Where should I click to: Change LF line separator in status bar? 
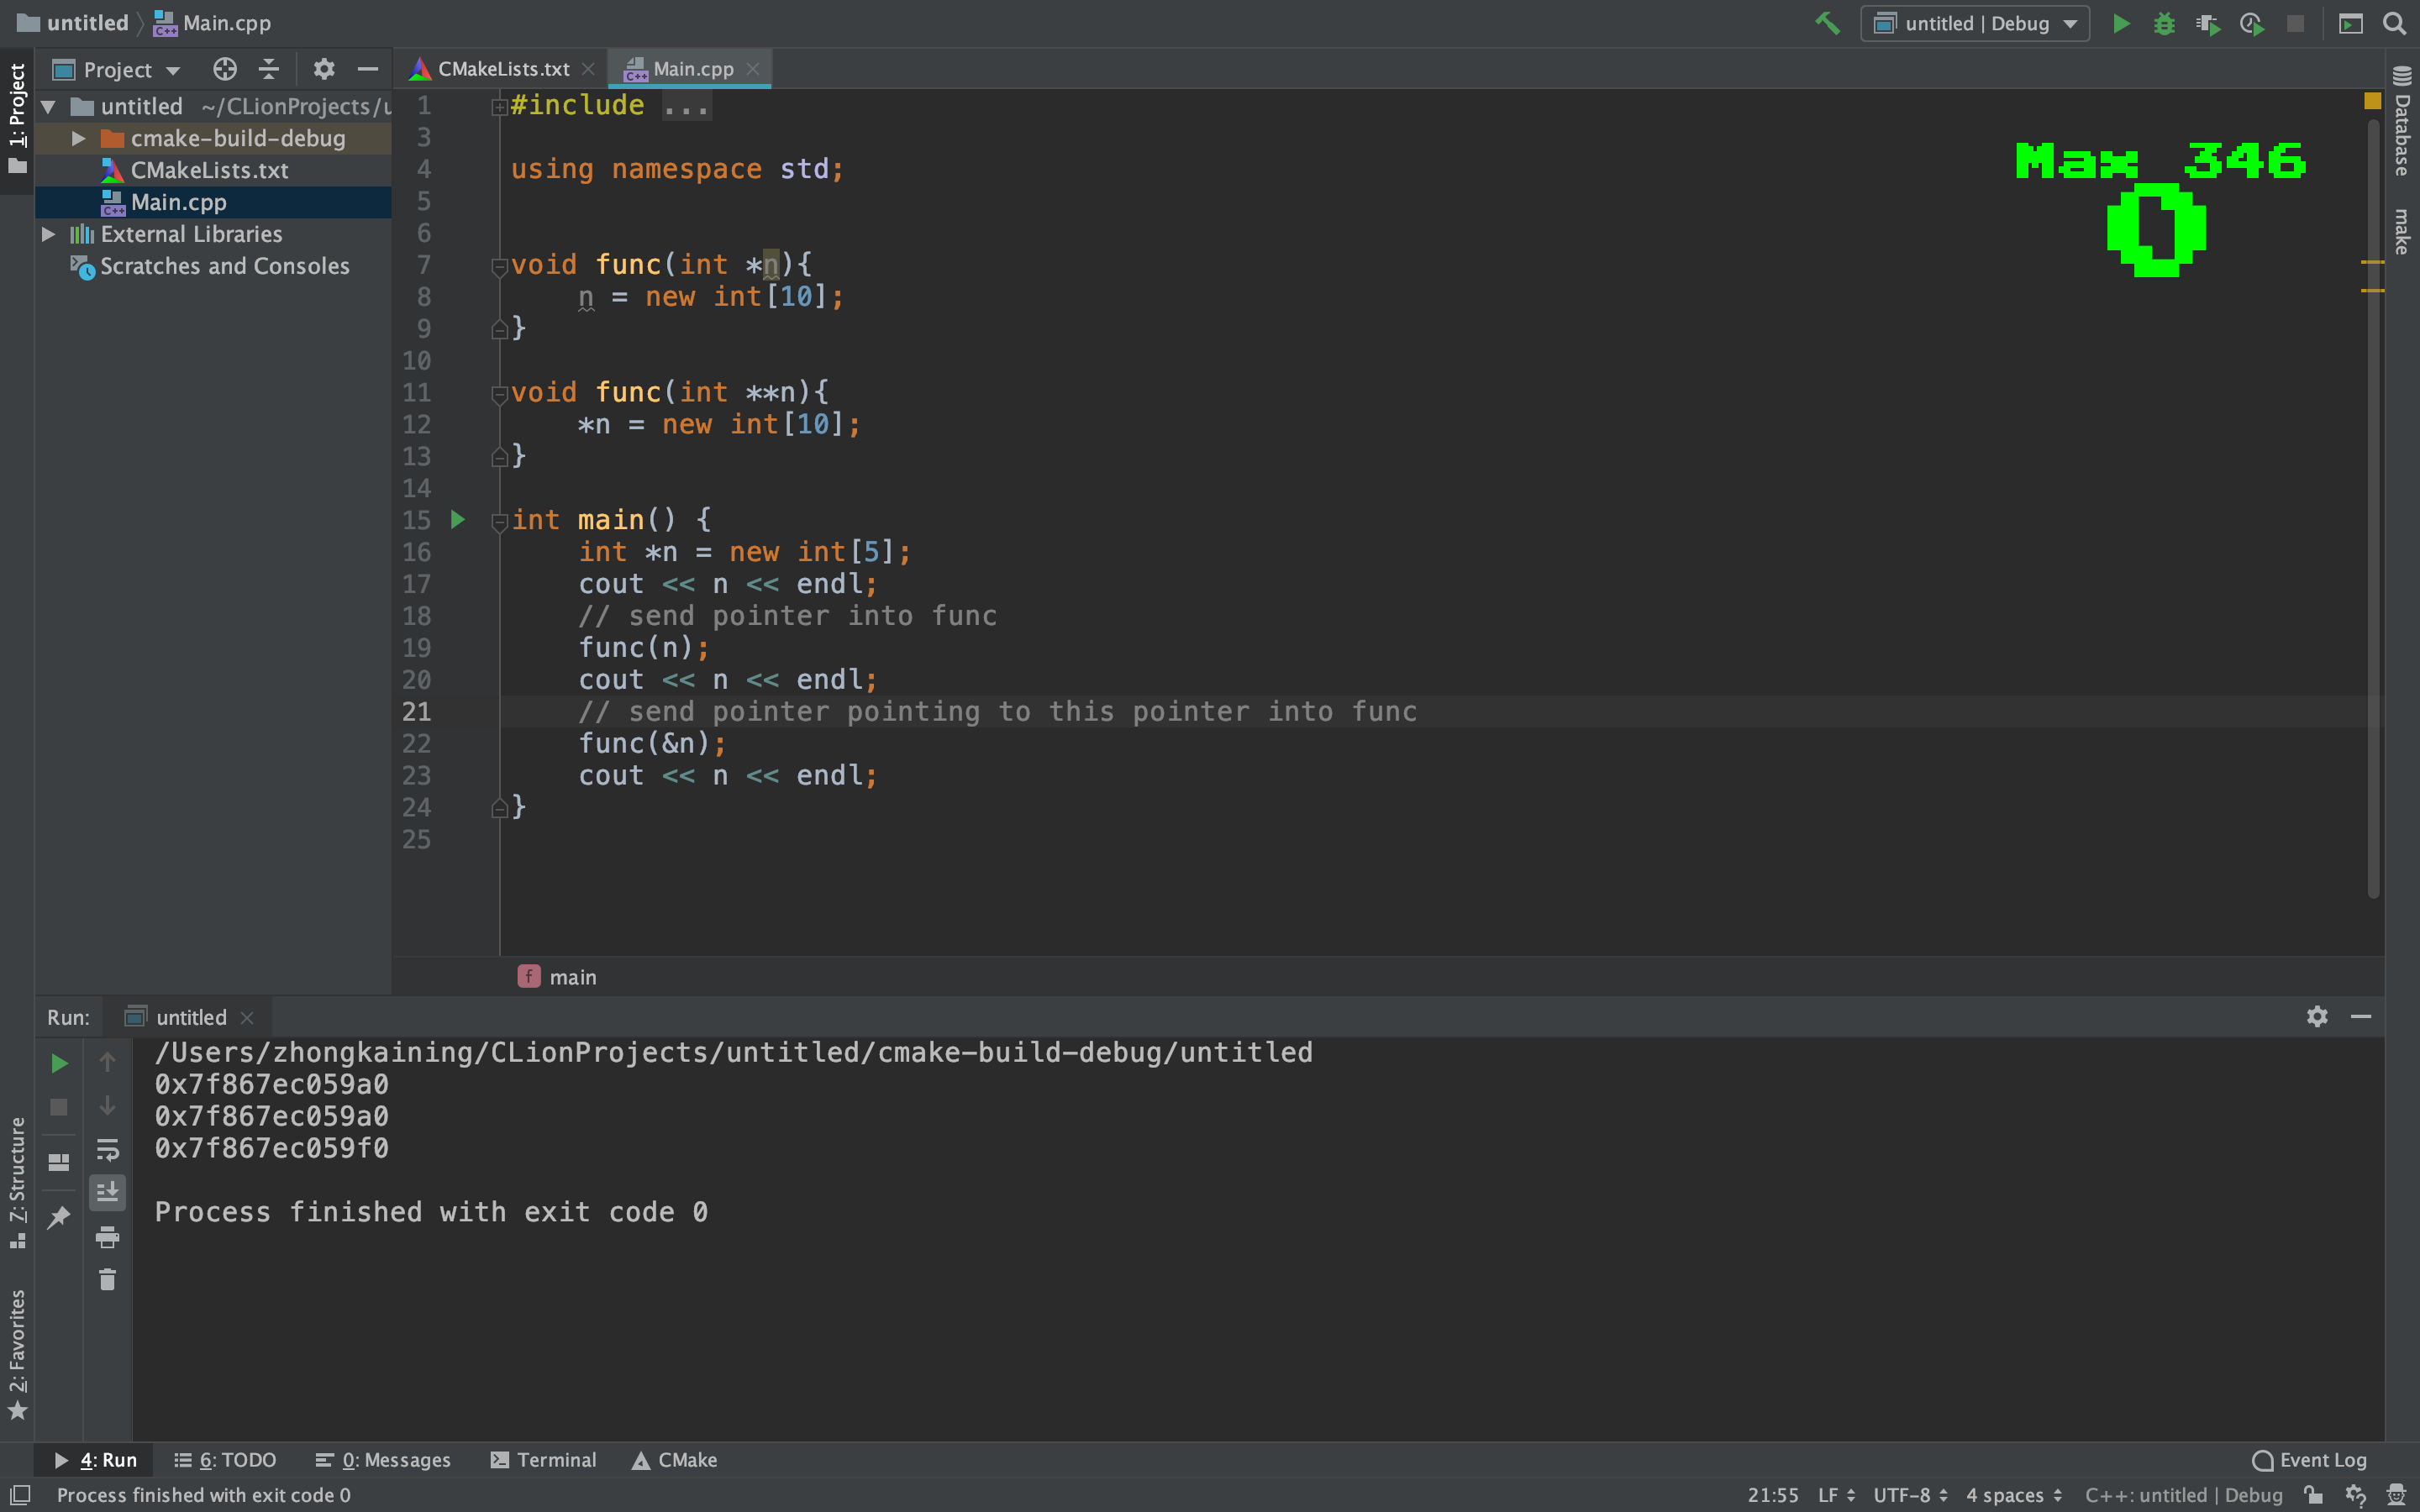[x=1836, y=1495]
